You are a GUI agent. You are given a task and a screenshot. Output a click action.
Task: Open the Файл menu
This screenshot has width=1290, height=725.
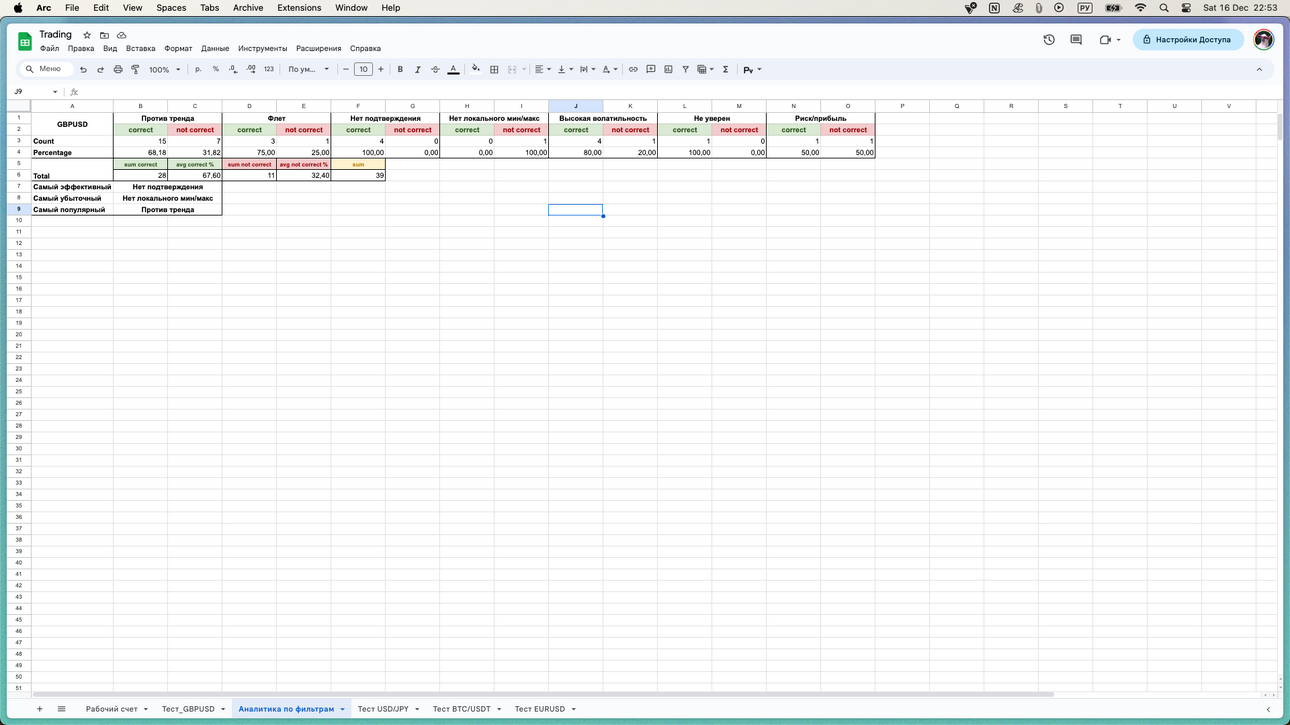(49, 48)
